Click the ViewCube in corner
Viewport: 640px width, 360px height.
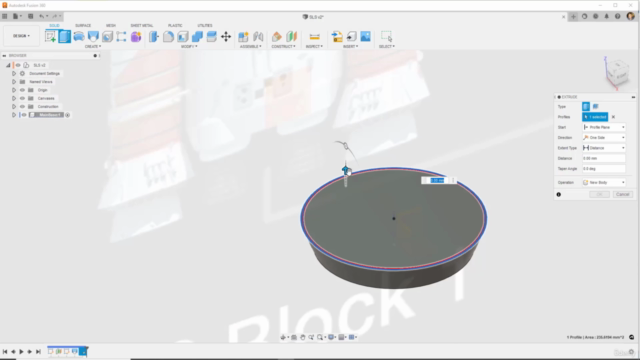coord(616,74)
